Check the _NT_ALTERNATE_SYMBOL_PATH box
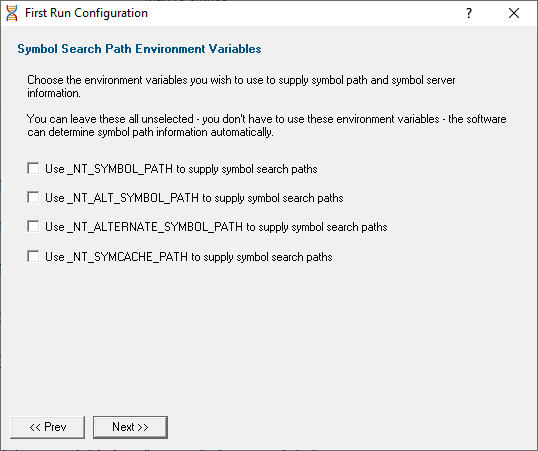 click(x=33, y=227)
